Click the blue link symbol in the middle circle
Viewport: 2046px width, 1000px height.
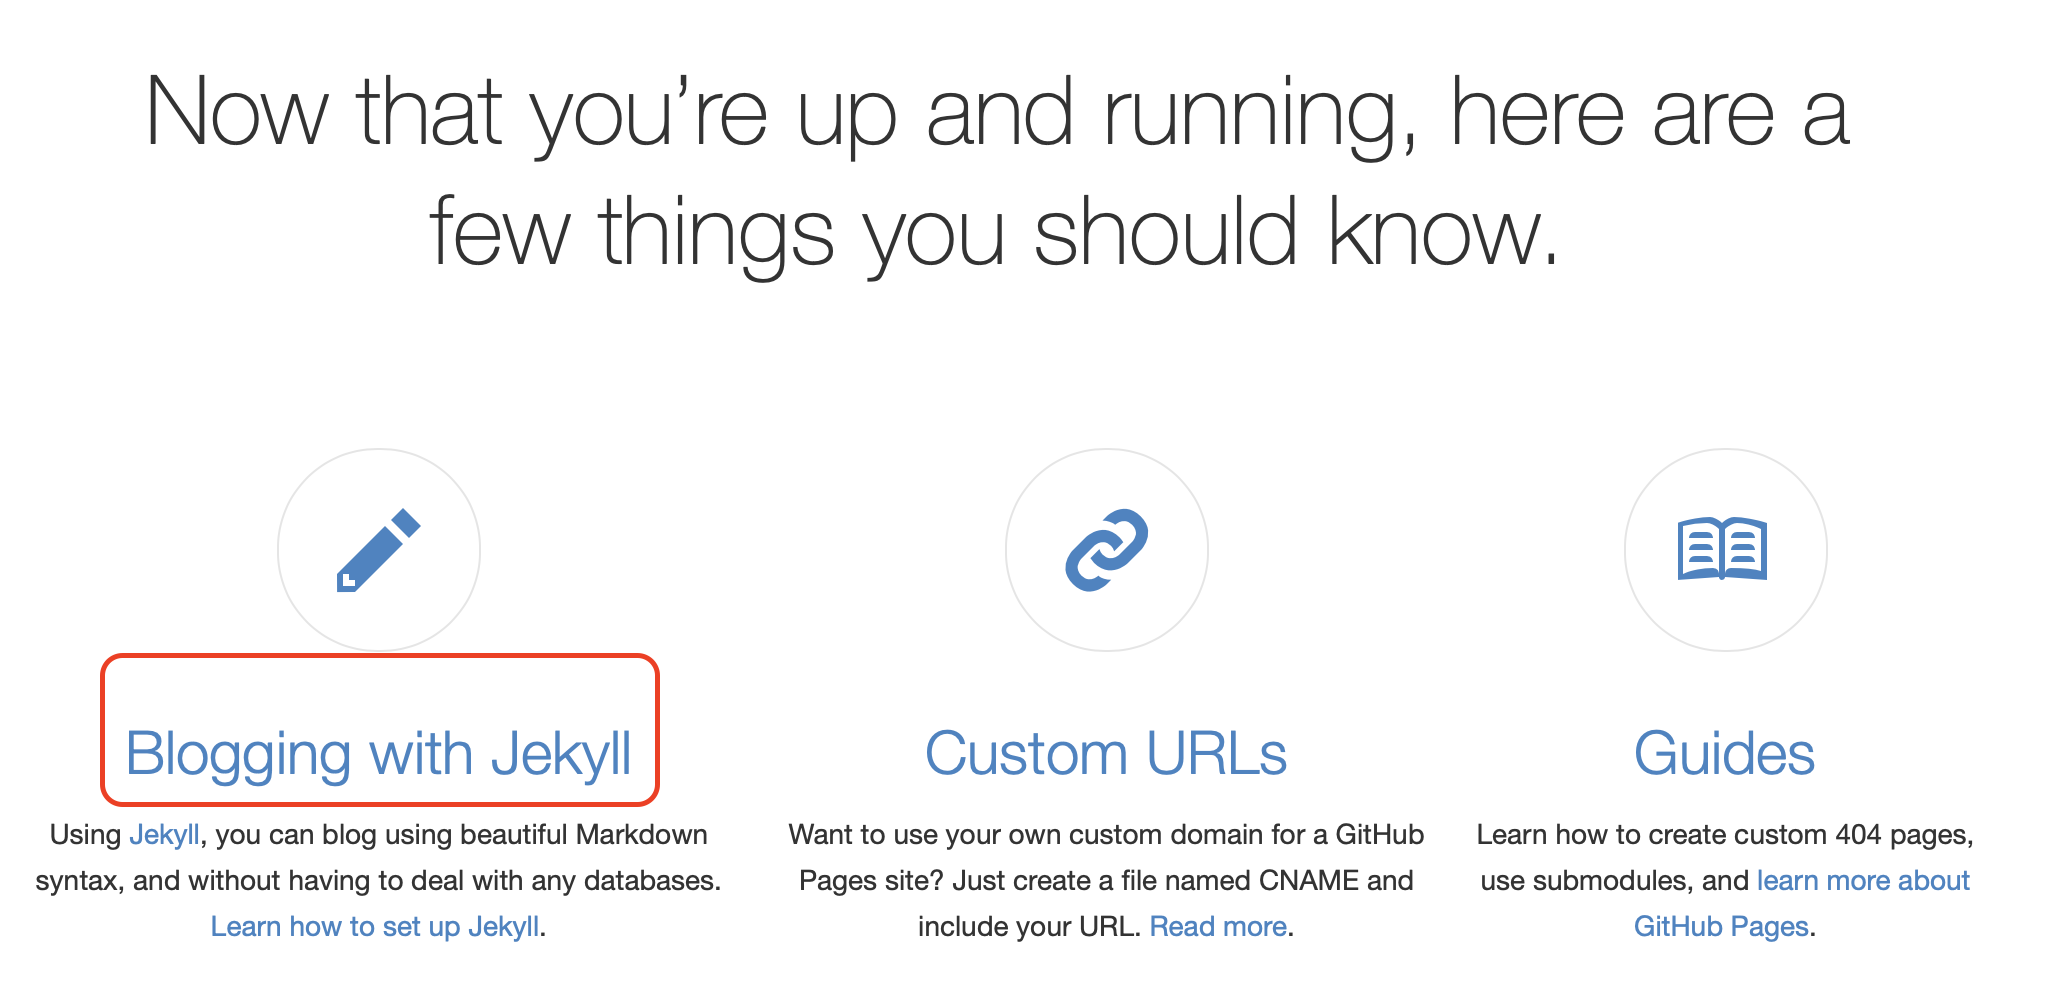tap(1107, 551)
